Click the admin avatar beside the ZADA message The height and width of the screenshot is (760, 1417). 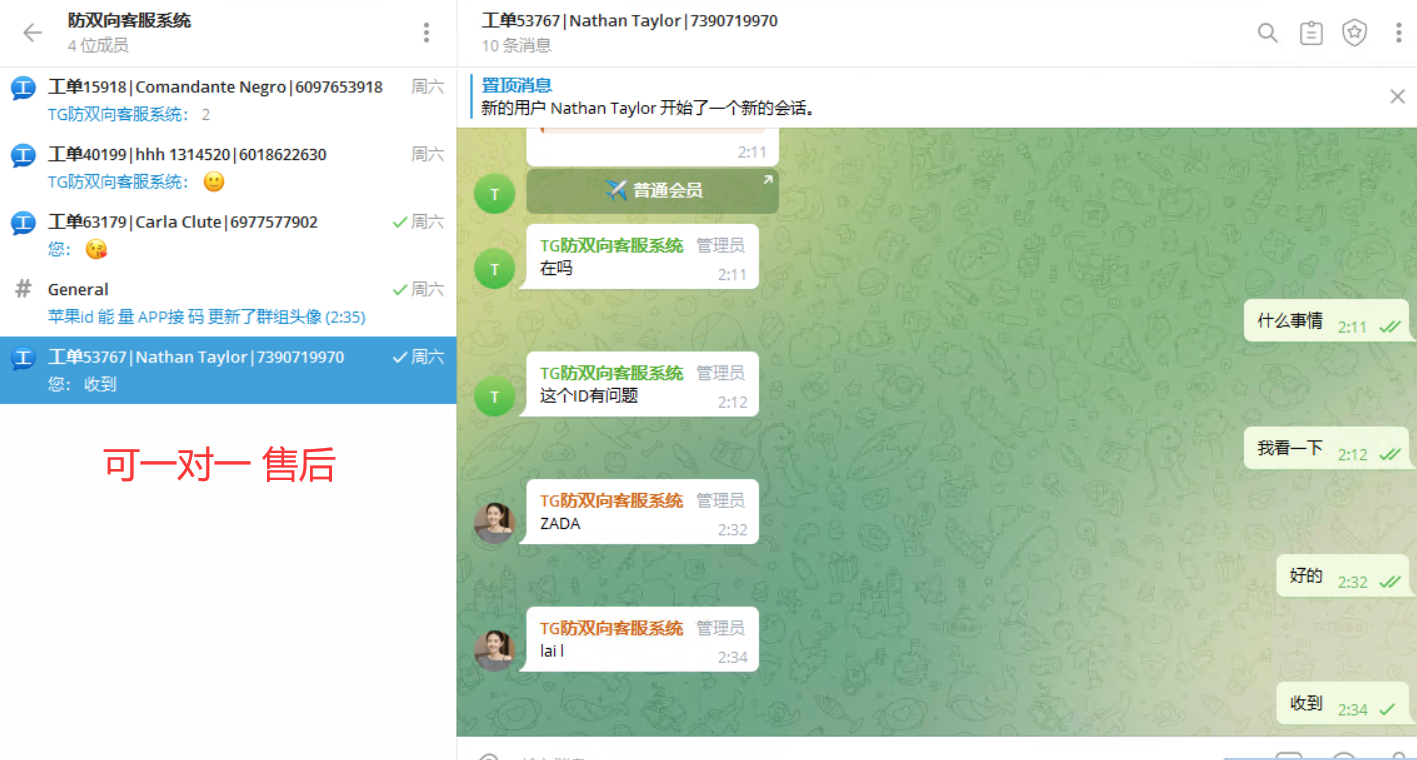pyautogui.click(x=494, y=523)
